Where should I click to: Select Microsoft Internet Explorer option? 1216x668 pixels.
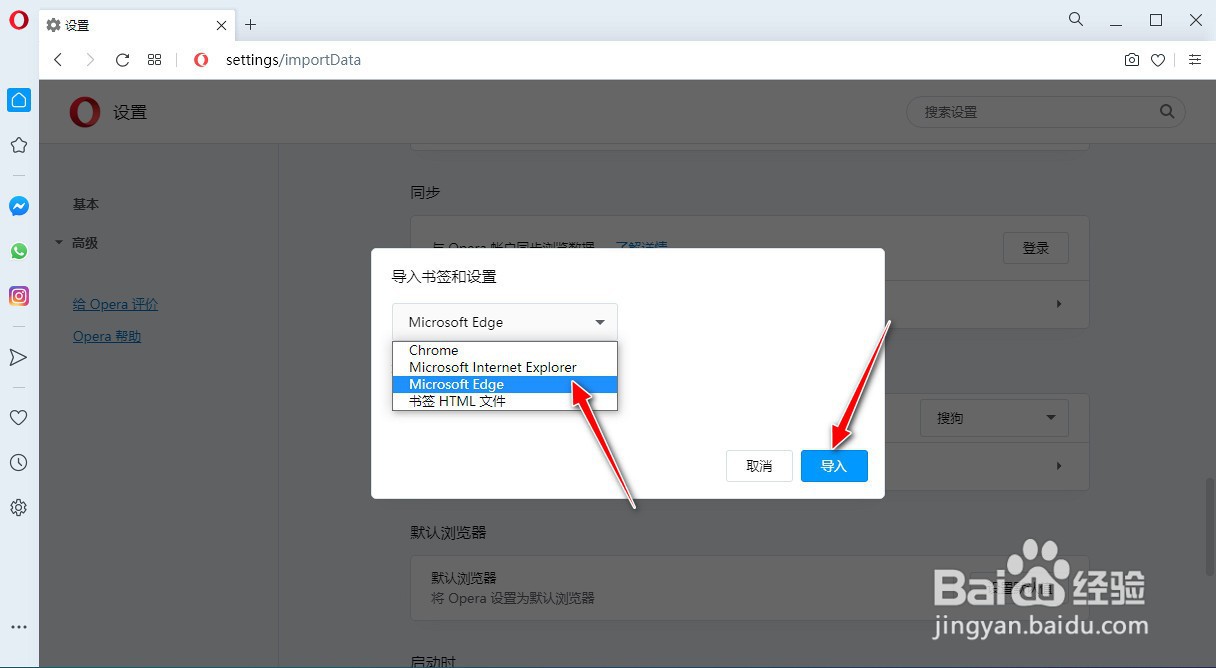(505, 367)
